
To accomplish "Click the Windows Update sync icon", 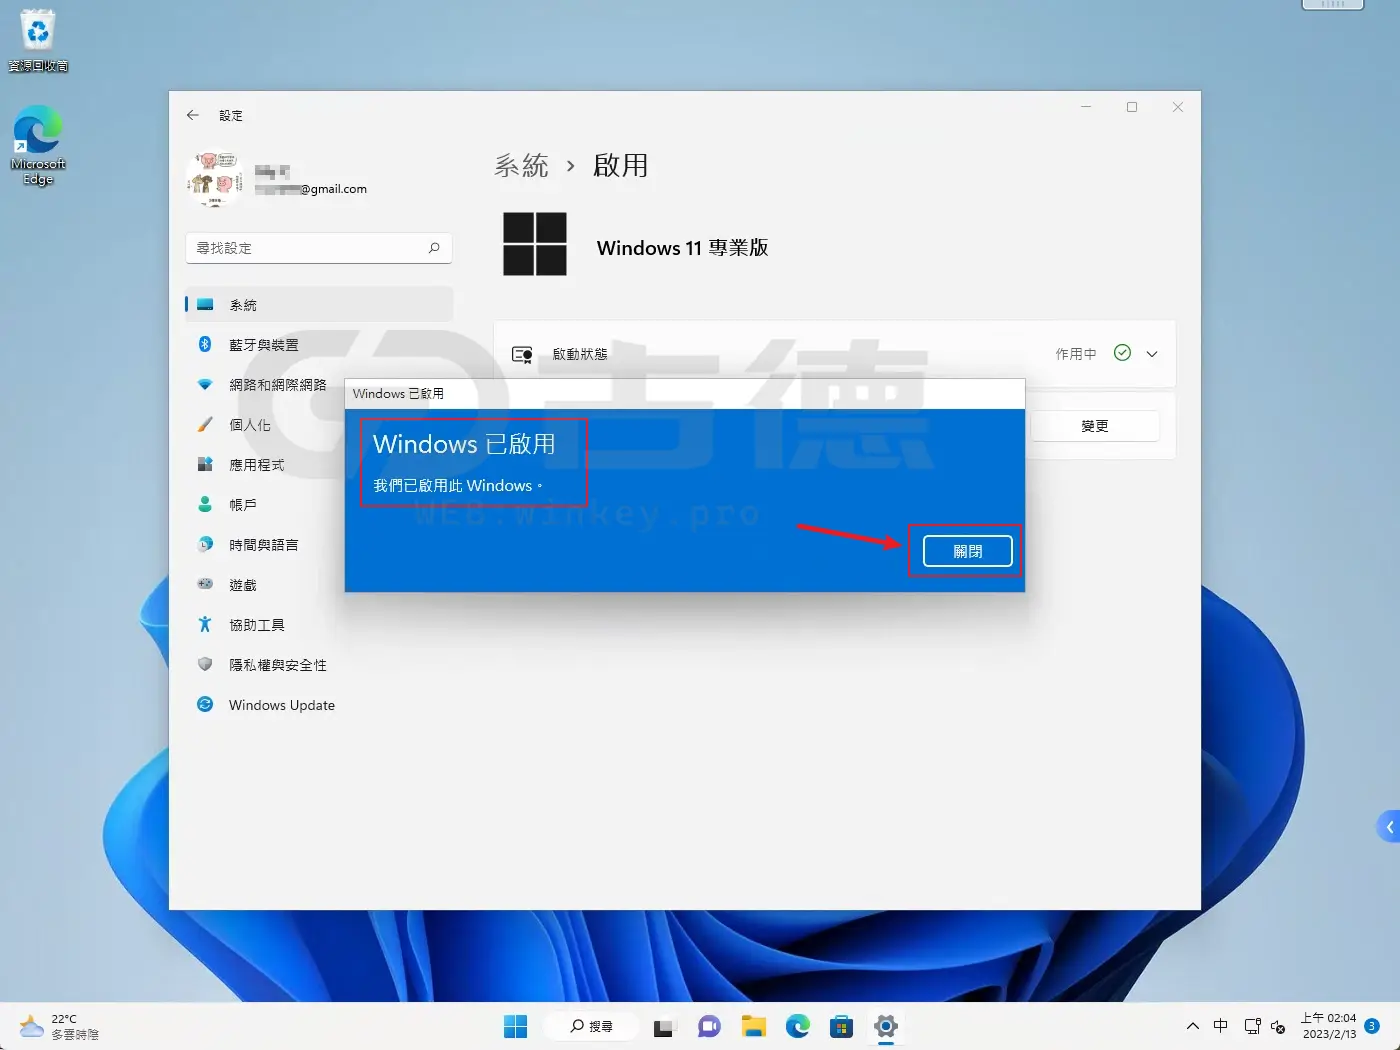I will pos(205,704).
